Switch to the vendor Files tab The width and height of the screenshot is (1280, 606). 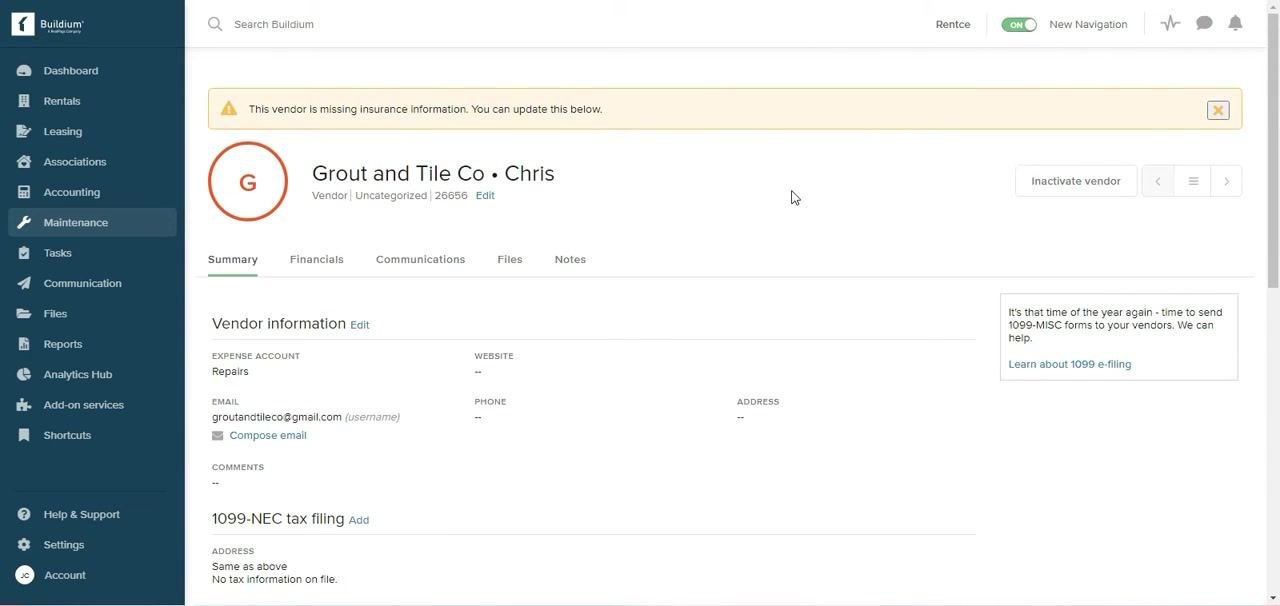510,259
